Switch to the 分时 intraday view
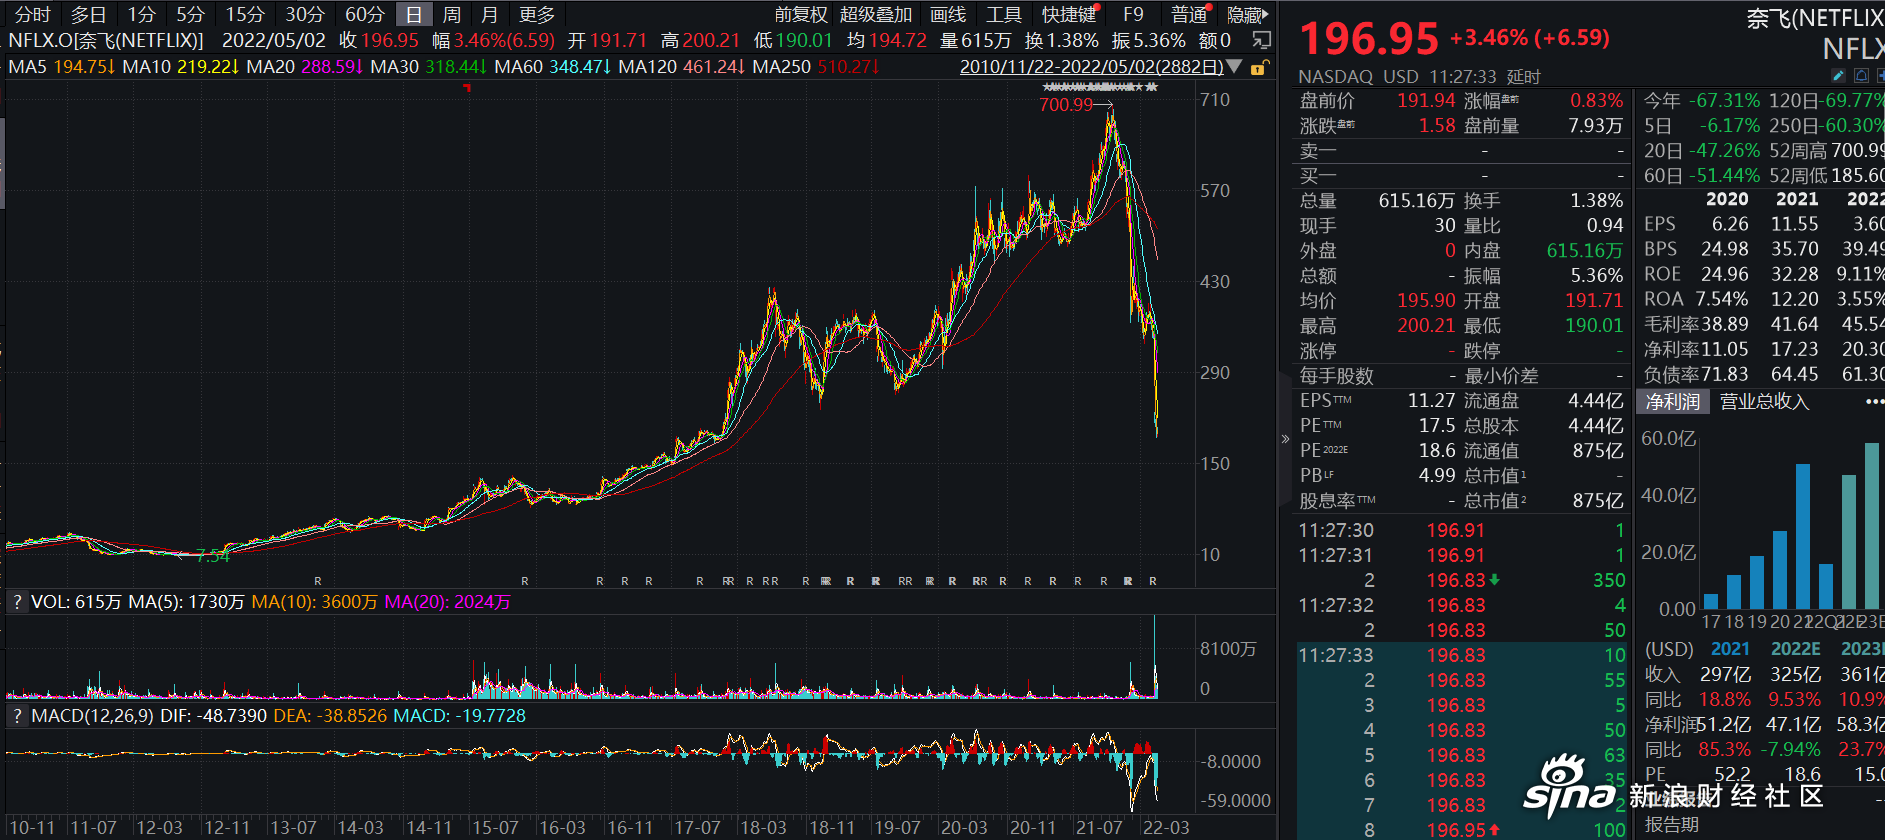The width and height of the screenshot is (1885, 840). point(32,14)
